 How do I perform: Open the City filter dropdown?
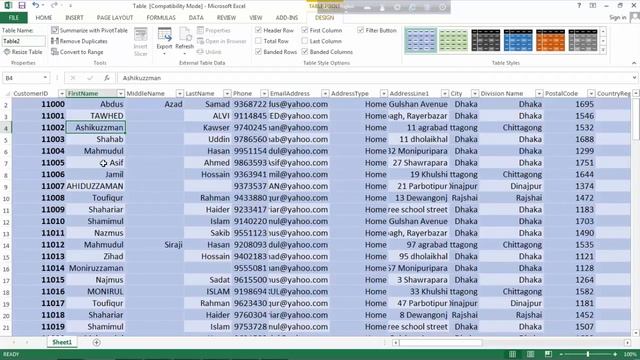click(474, 93)
